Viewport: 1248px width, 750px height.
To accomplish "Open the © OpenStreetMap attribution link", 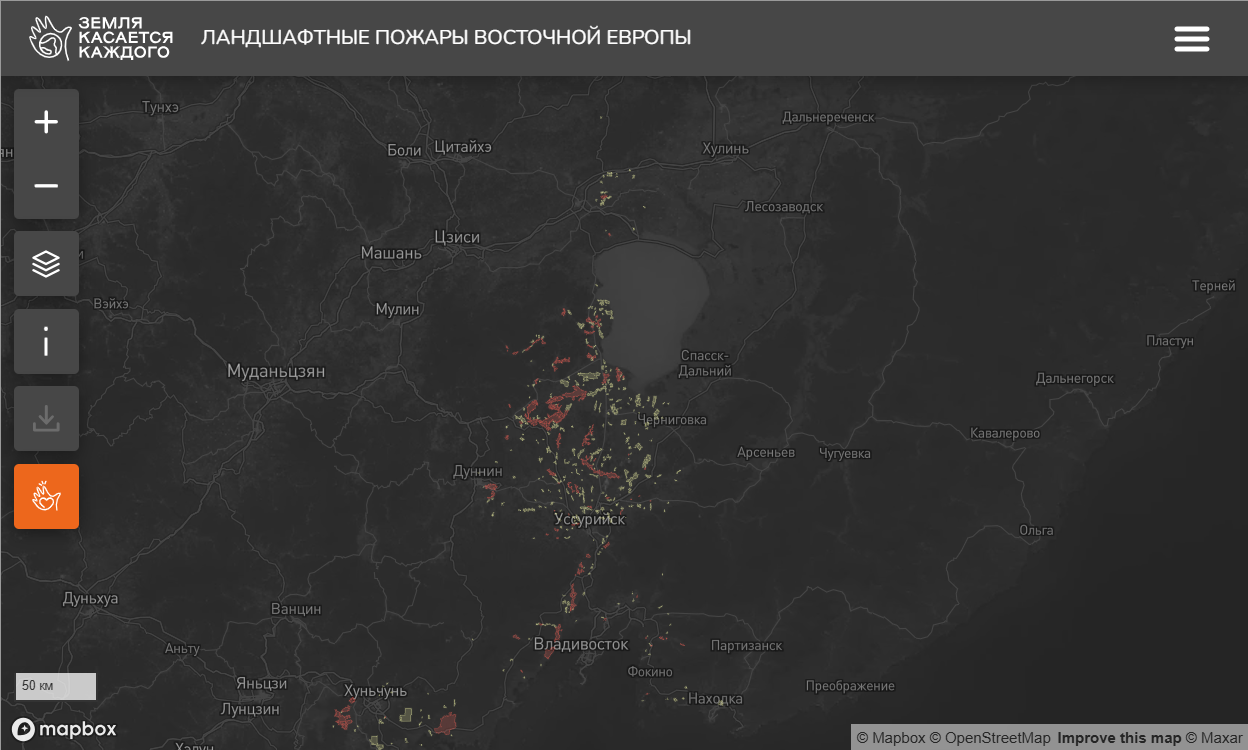I will 990,738.
